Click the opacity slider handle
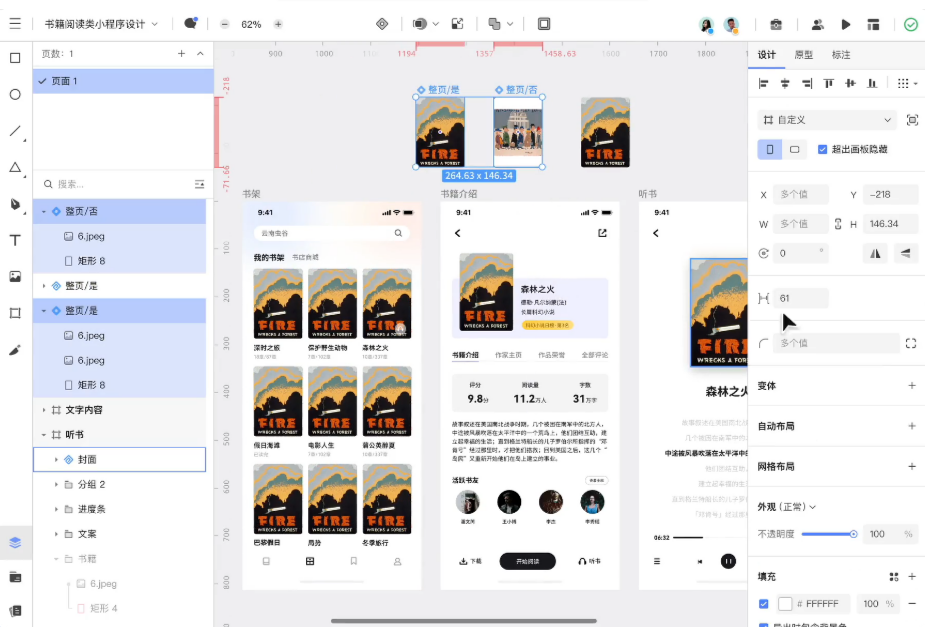 click(x=853, y=534)
